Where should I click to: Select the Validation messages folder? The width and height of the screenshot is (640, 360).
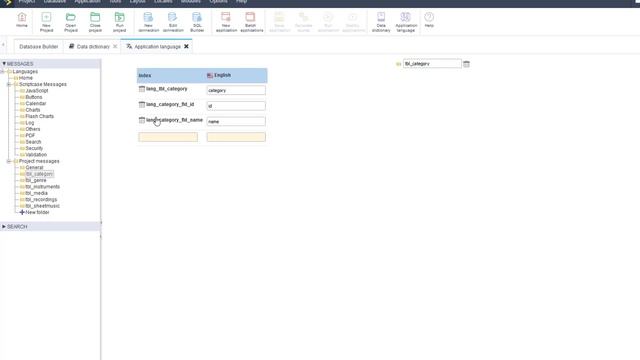36,155
